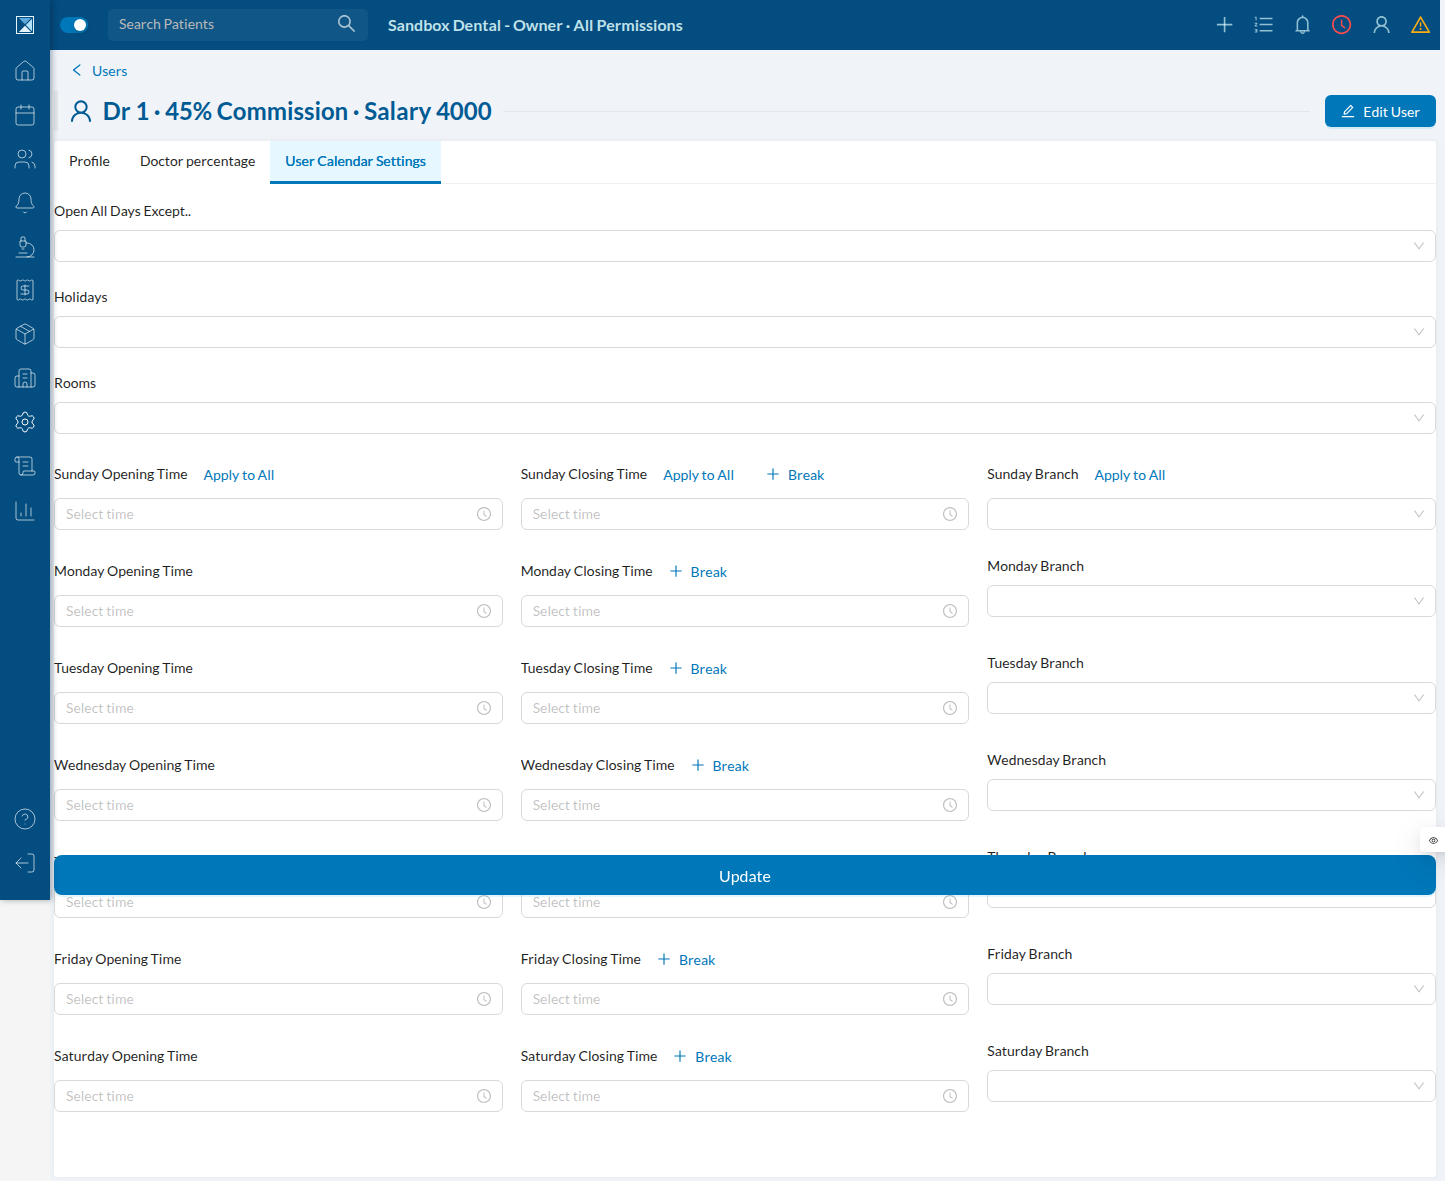Screen dimensions: 1445x1181
Task: Open the inventory box icon in sidebar
Action: click(x=25, y=334)
